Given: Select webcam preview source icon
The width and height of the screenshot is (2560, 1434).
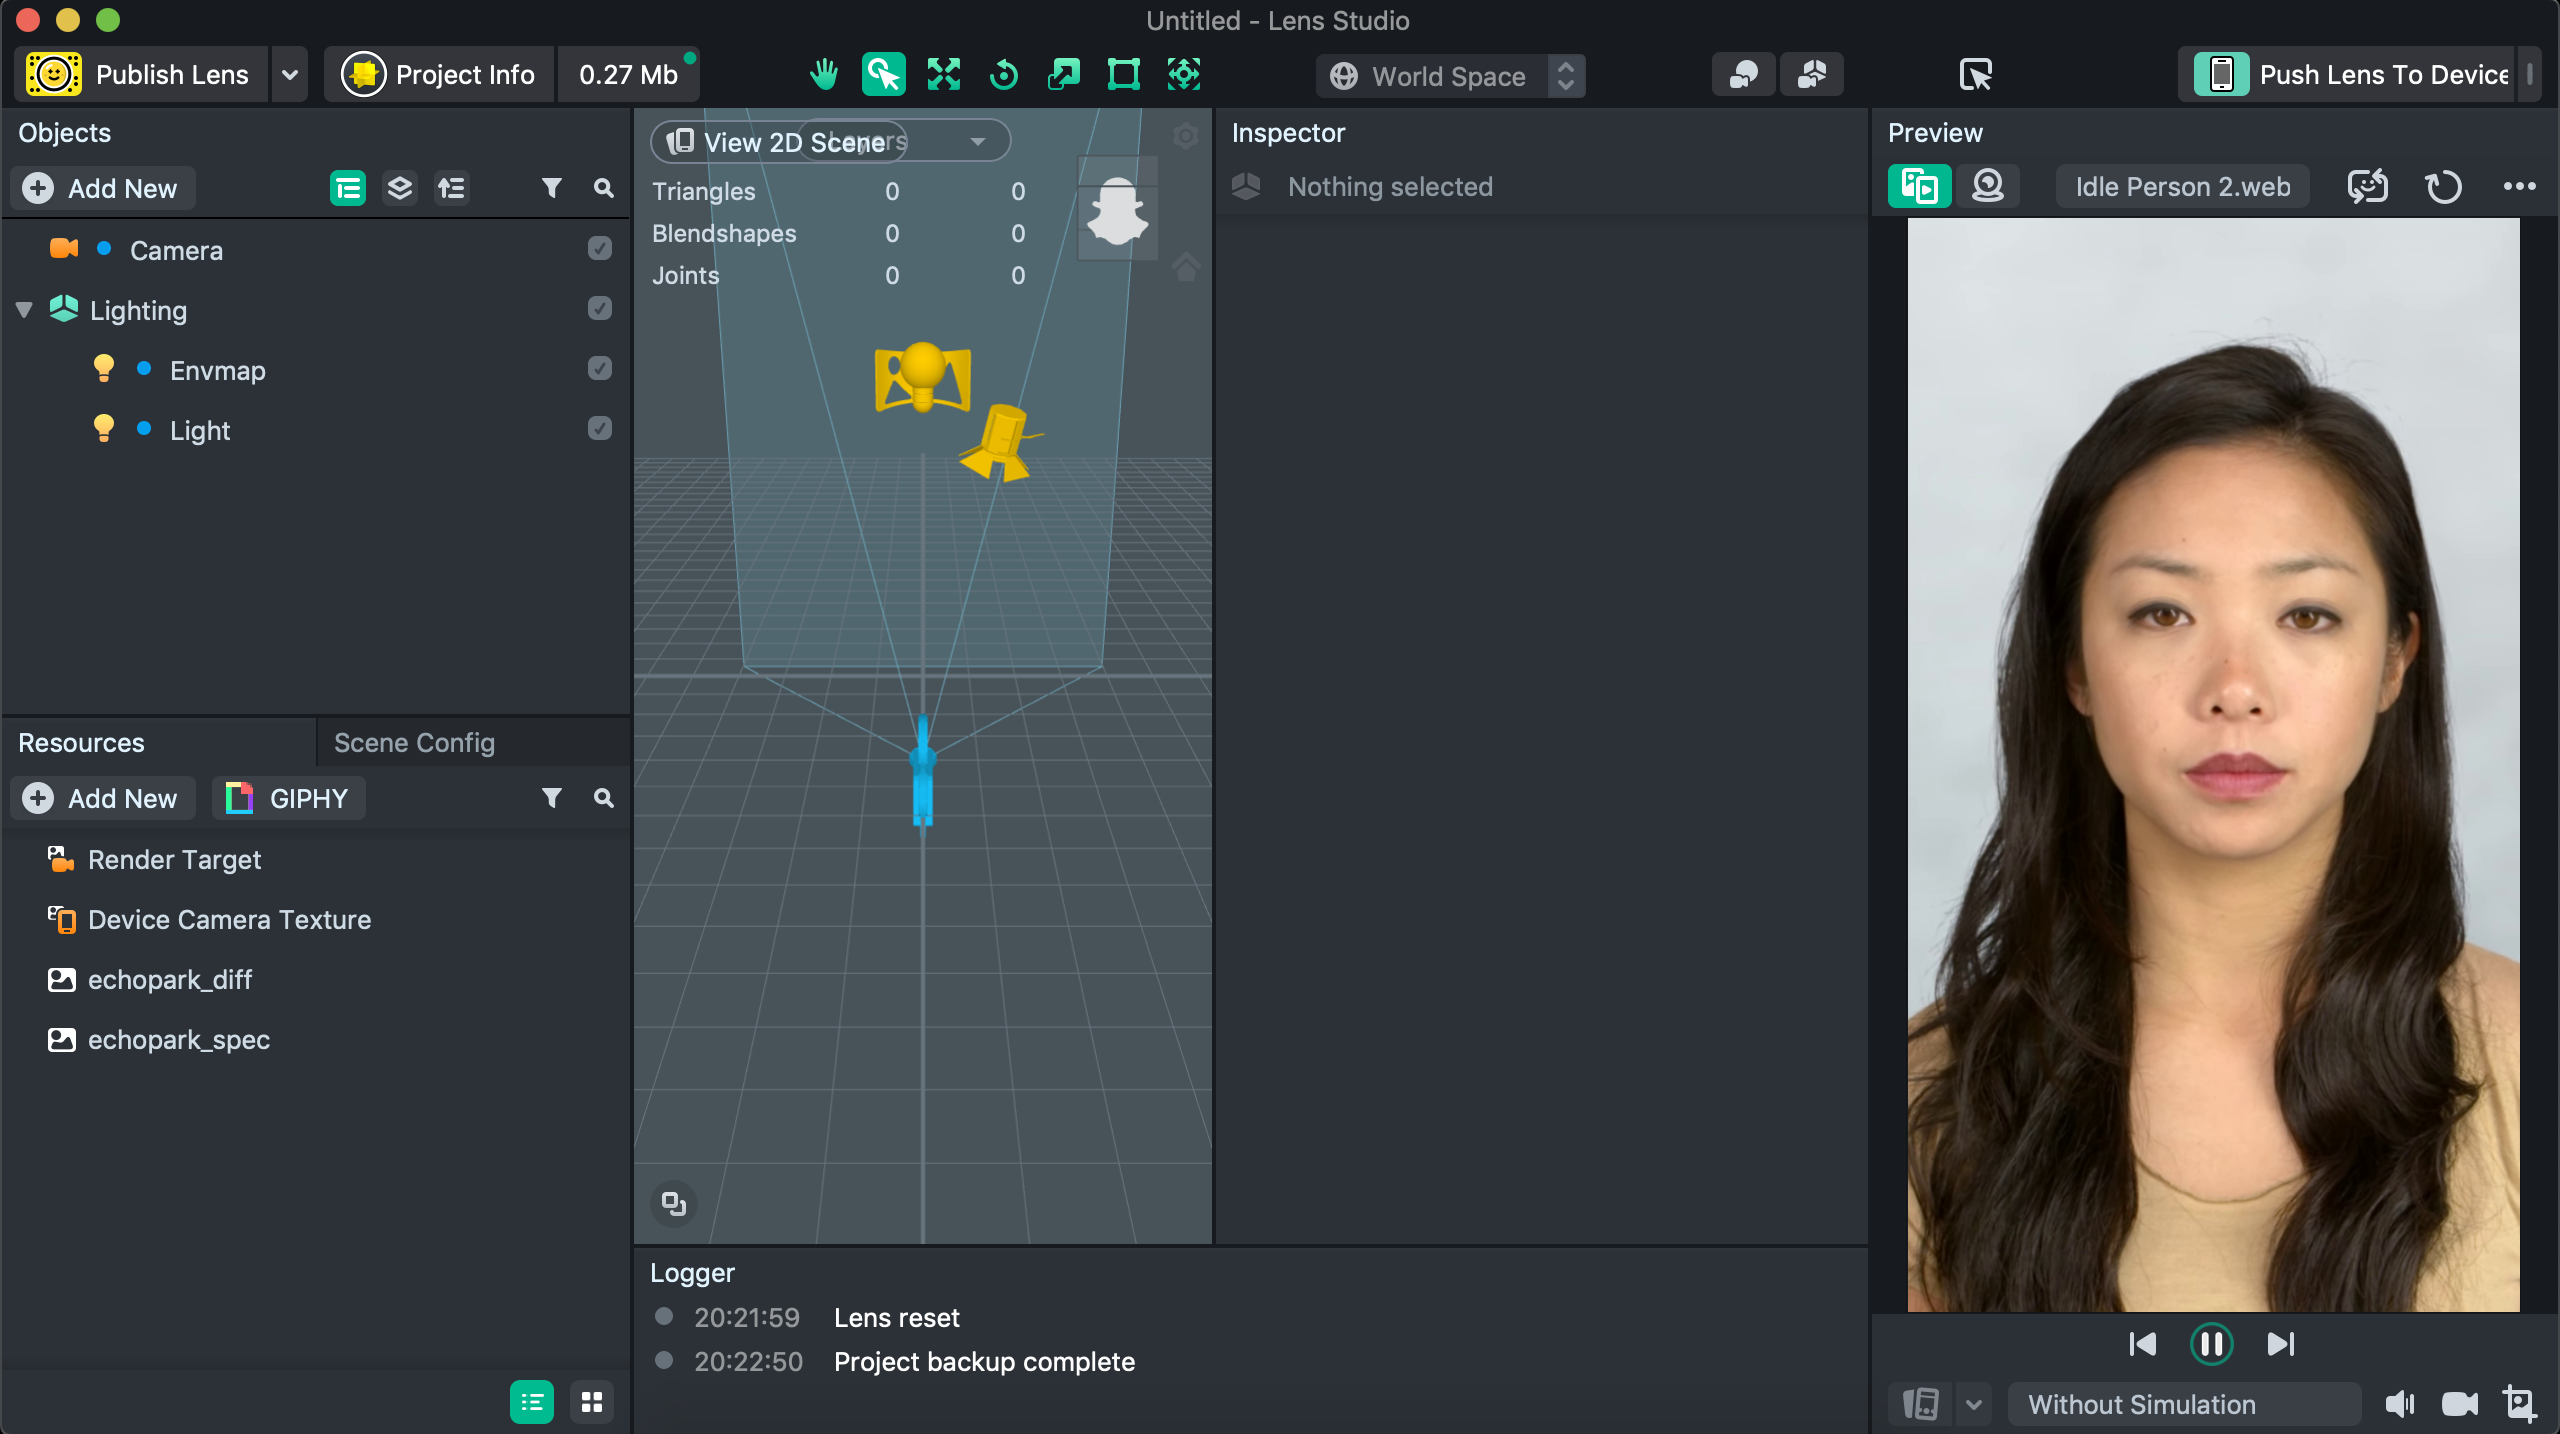Looking at the screenshot, I should [x=1988, y=187].
